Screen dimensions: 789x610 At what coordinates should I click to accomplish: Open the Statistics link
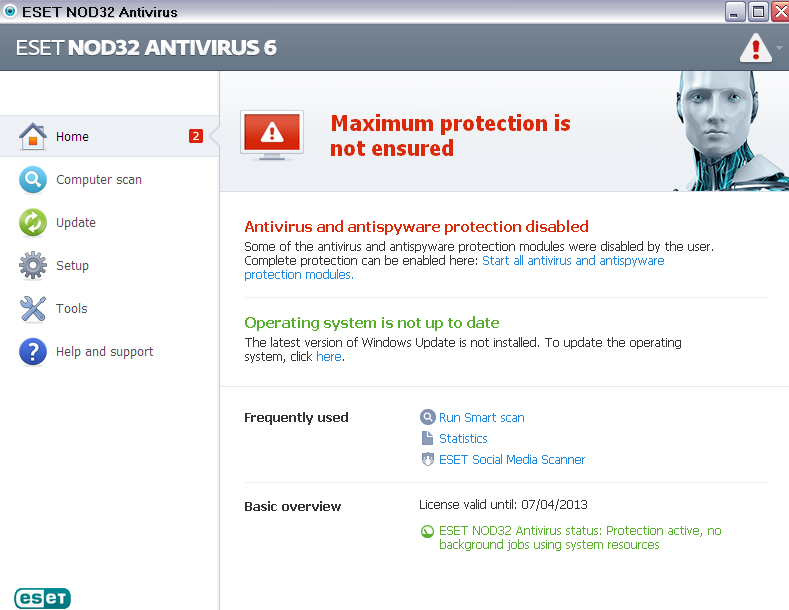(463, 439)
